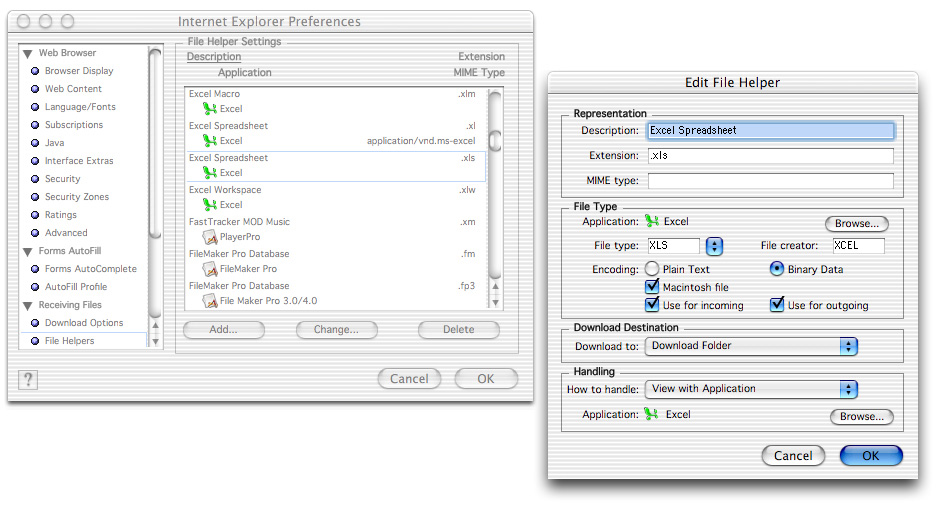
Task: Click OK in Internet Explorer Preferences
Action: point(486,379)
